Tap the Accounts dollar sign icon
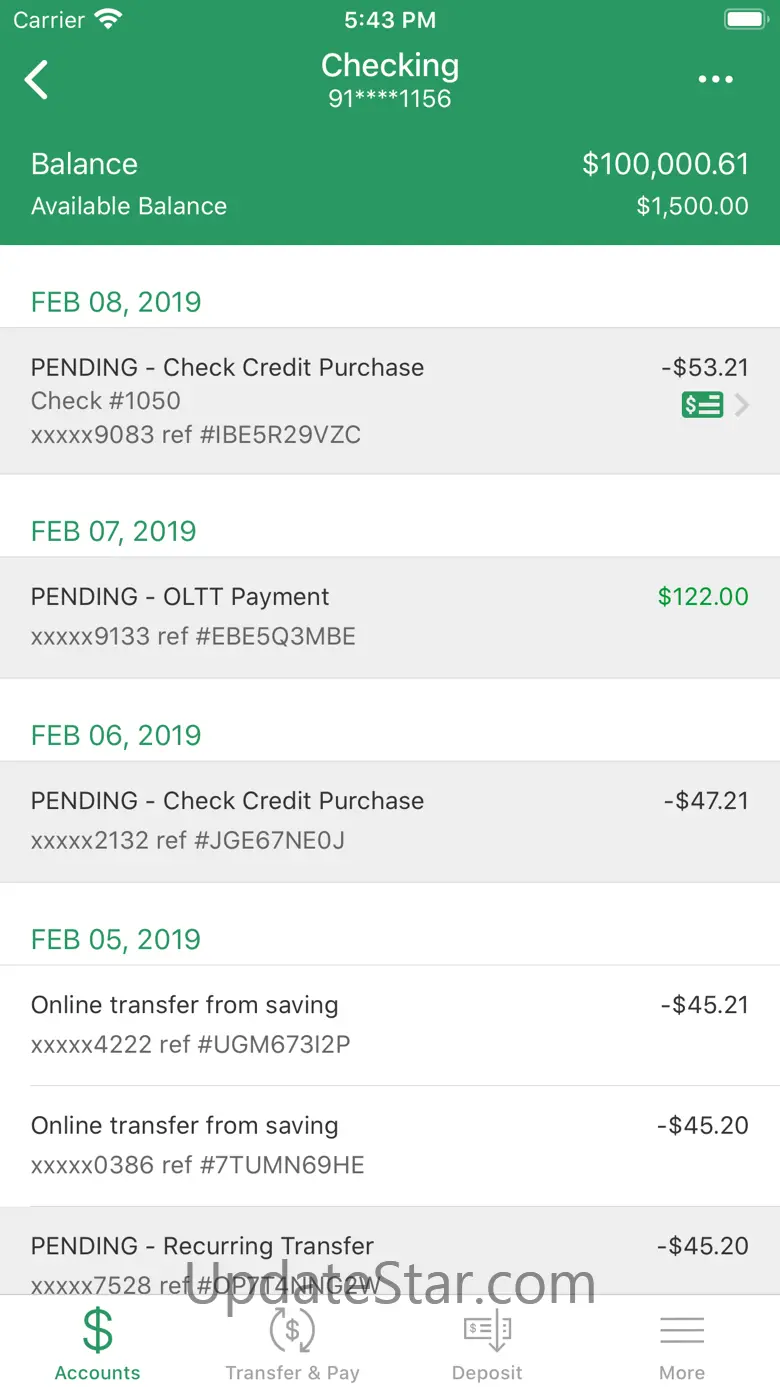This screenshot has width=780, height=1387. tap(97, 1330)
